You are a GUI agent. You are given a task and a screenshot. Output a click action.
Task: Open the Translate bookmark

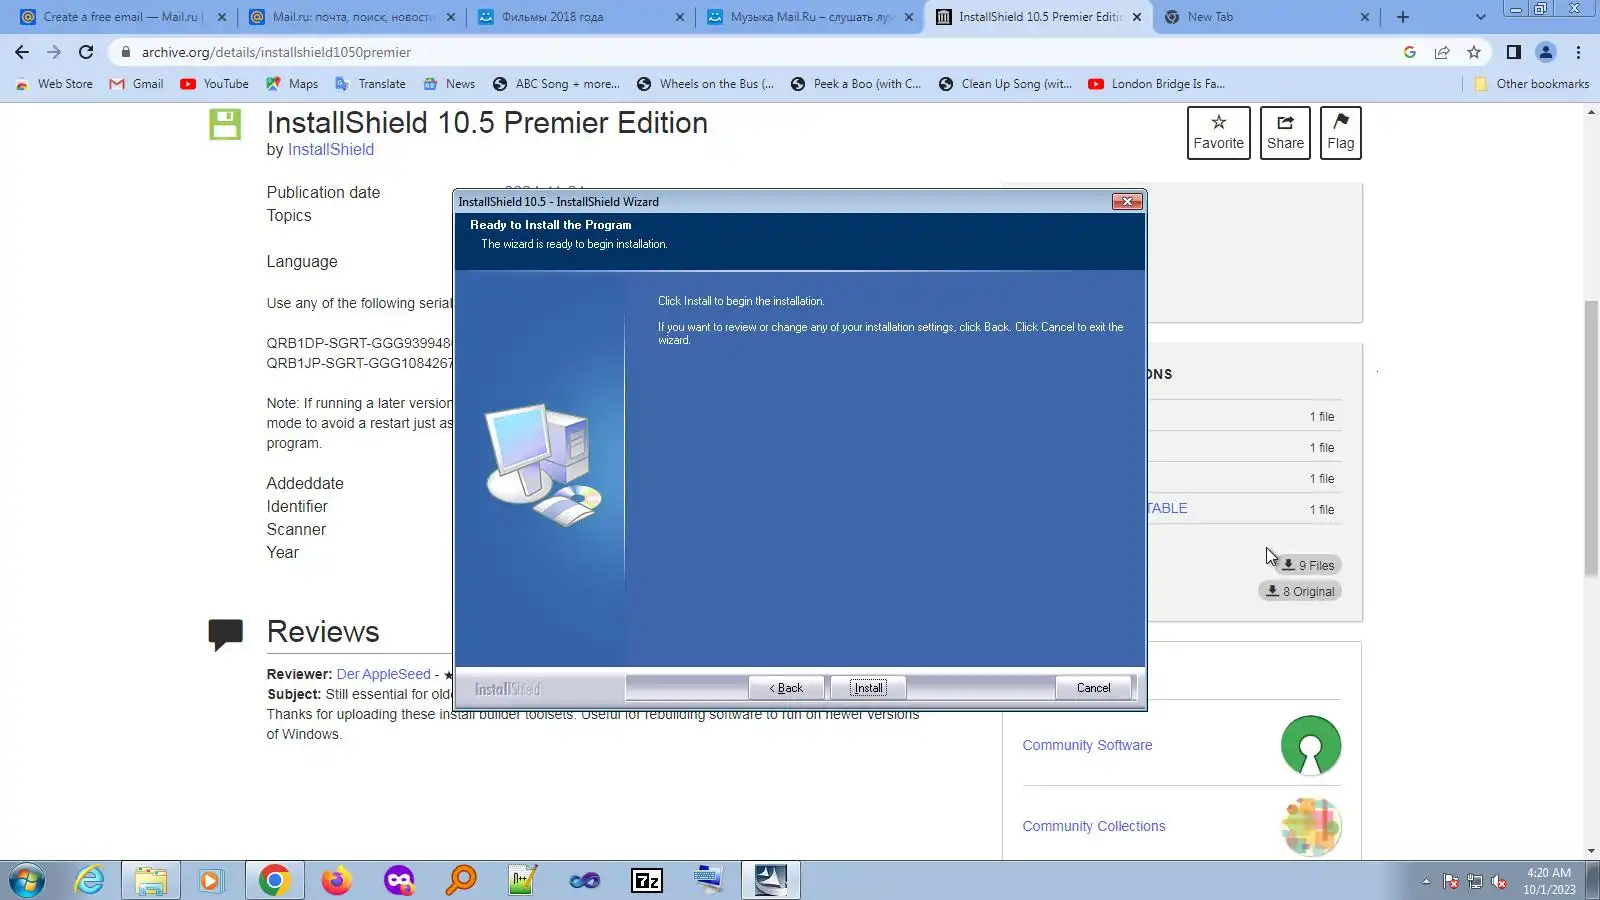pos(370,84)
